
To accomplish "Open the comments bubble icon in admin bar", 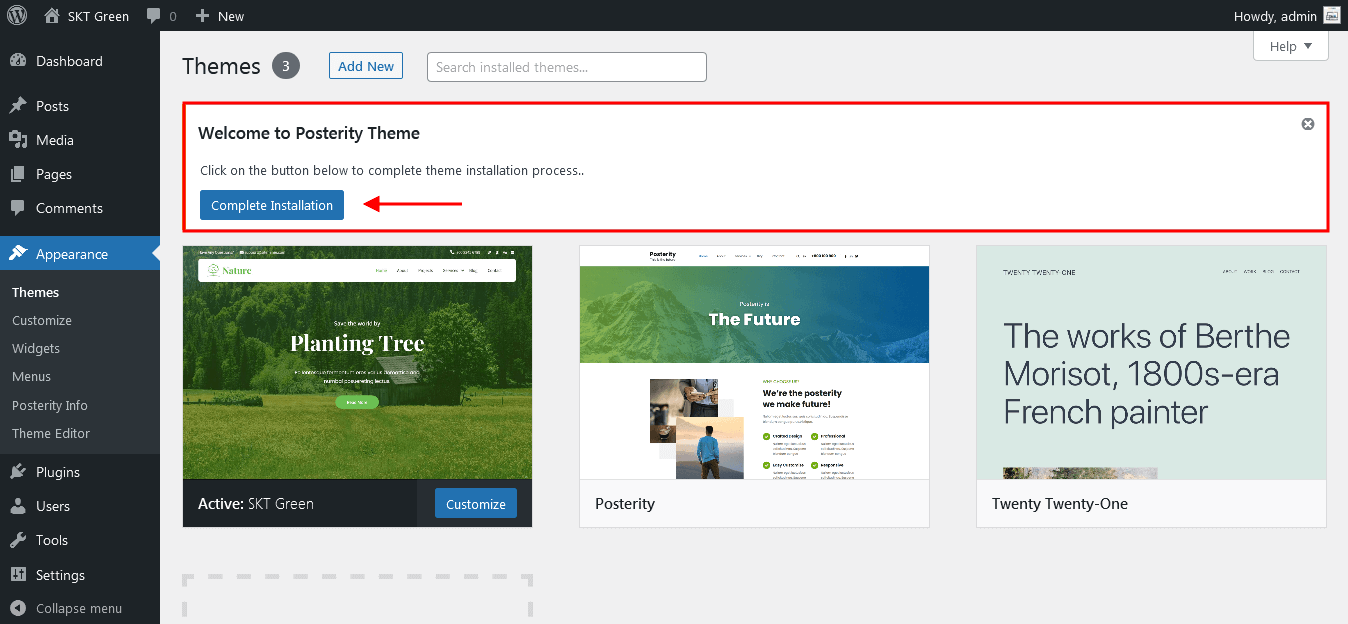I will click(153, 16).
